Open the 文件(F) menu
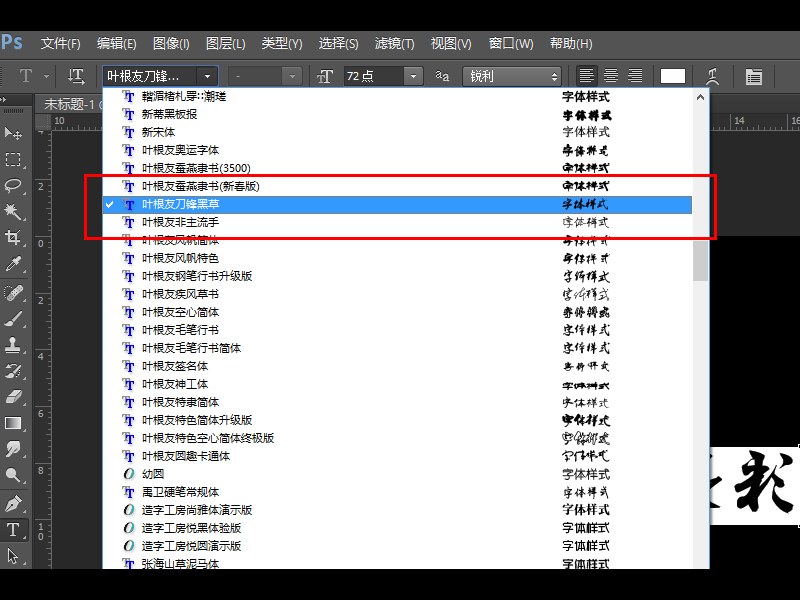800x600 pixels. tap(61, 44)
